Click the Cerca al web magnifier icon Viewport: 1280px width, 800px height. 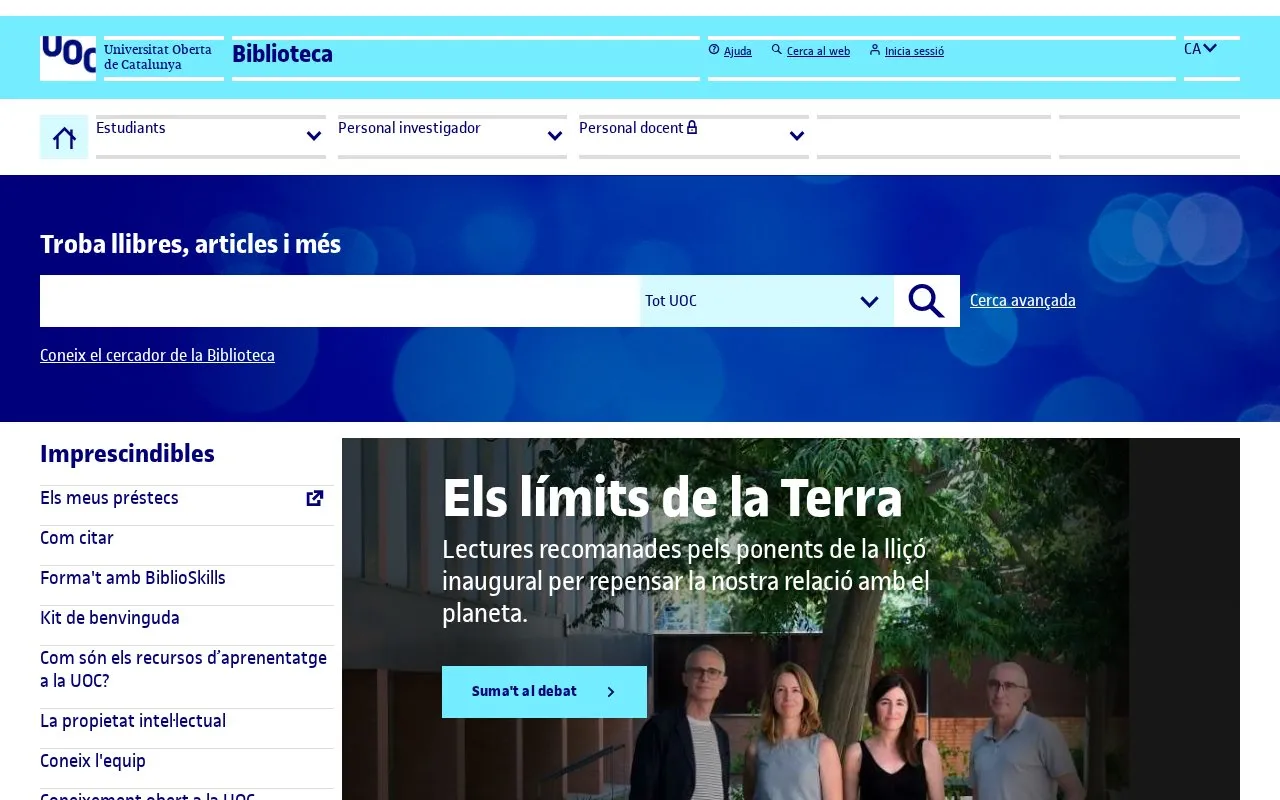pos(777,49)
